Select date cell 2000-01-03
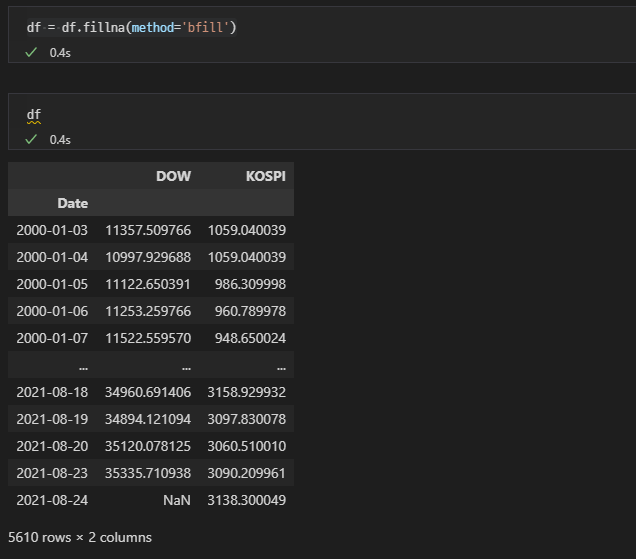This screenshot has height=559, width=636. 52,230
